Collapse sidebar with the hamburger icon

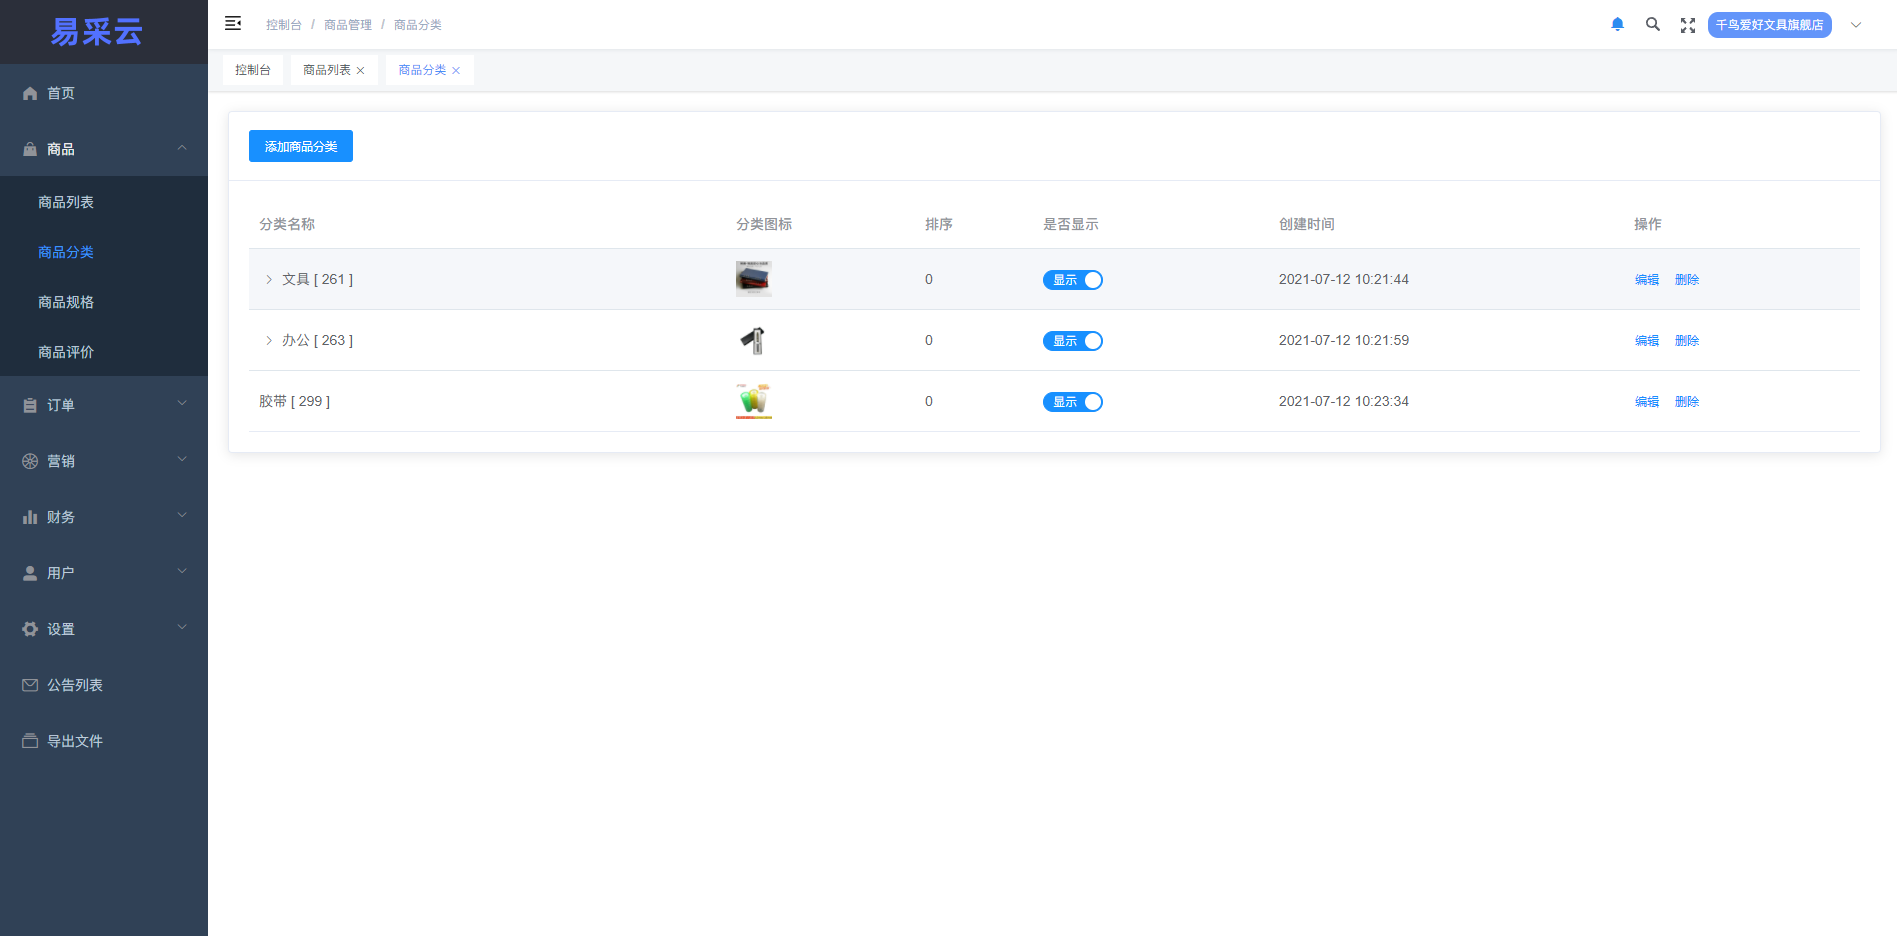click(233, 24)
